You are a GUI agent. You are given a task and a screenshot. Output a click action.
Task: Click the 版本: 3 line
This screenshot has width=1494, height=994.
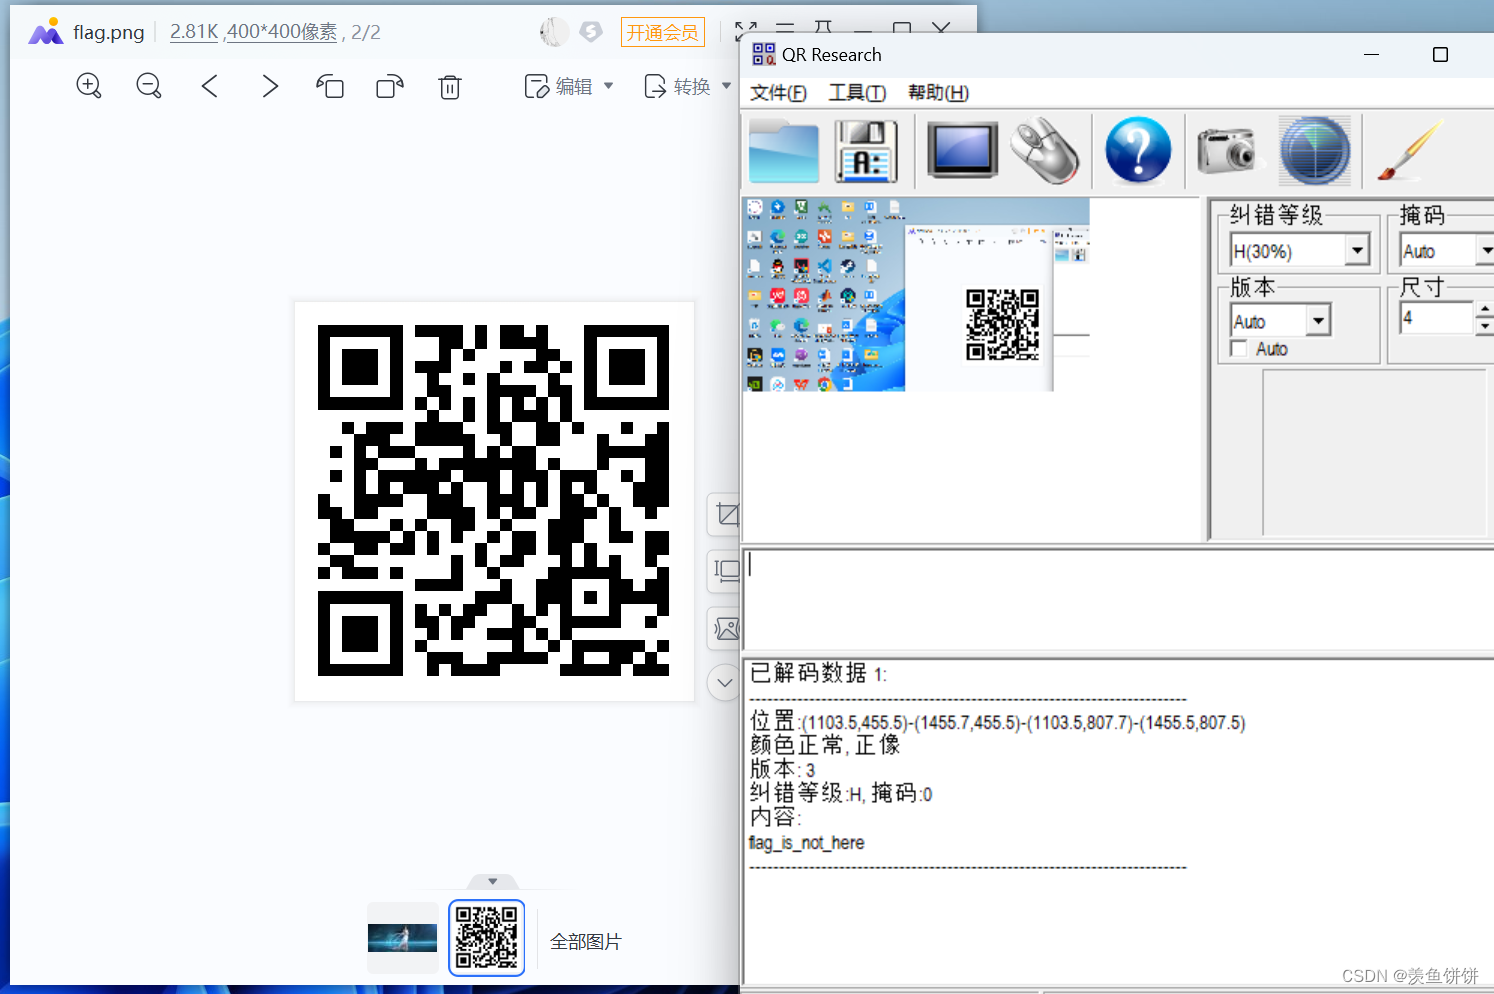782,769
